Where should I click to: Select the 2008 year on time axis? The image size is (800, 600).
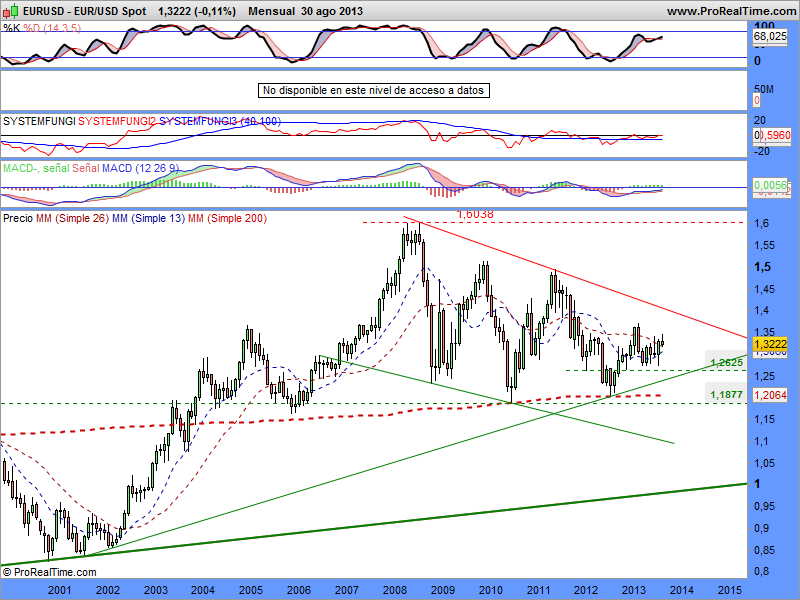(395, 590)
